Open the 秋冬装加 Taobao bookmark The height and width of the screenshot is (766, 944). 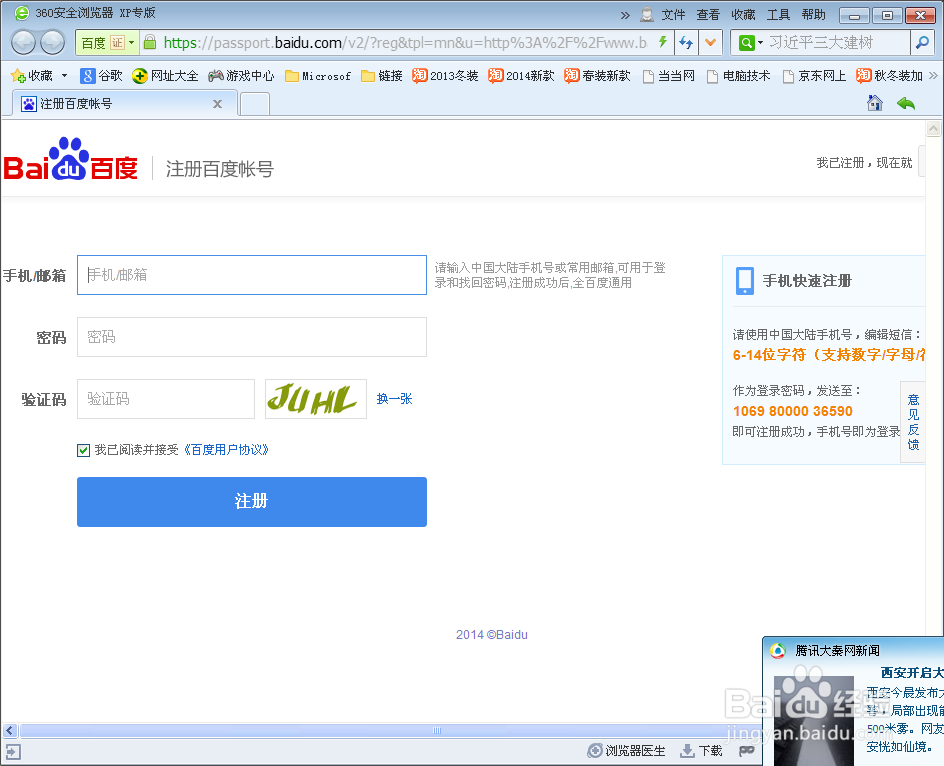pyautogui.click(x=889, y=76)
